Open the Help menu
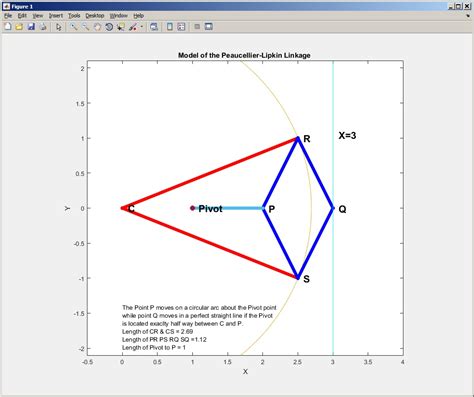This screenshot has height=397, width=474. point(138,16)
